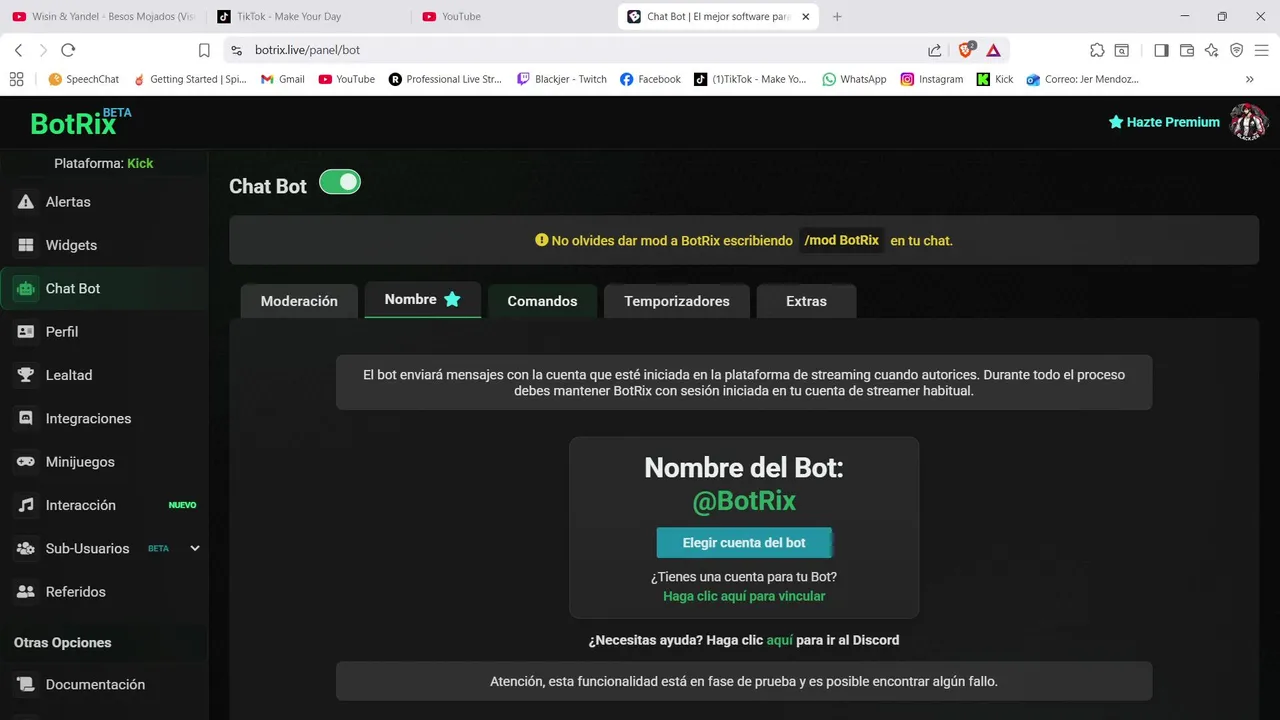
Task: Click the aquí Discord help link
Action: pos(779,640)
